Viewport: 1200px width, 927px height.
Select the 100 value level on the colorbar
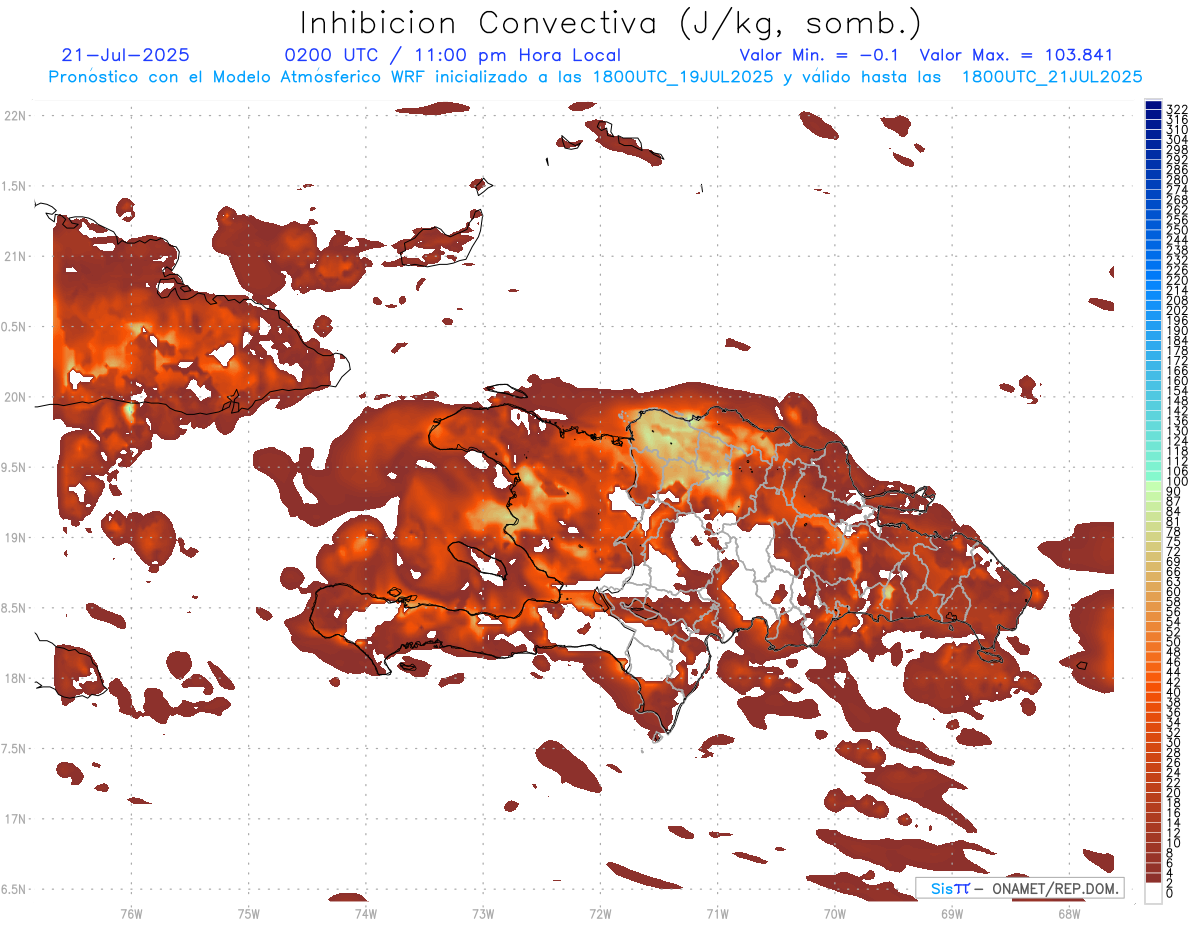coord(1153,482)
